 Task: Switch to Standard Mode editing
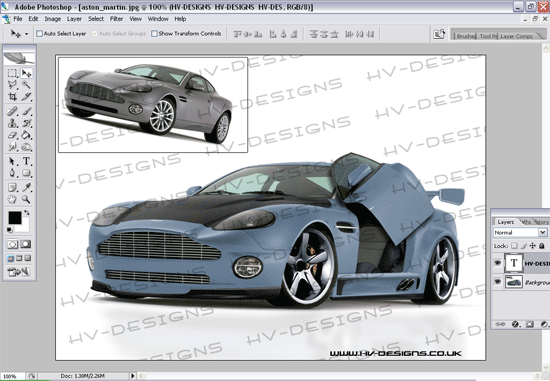tap(13, 244)
